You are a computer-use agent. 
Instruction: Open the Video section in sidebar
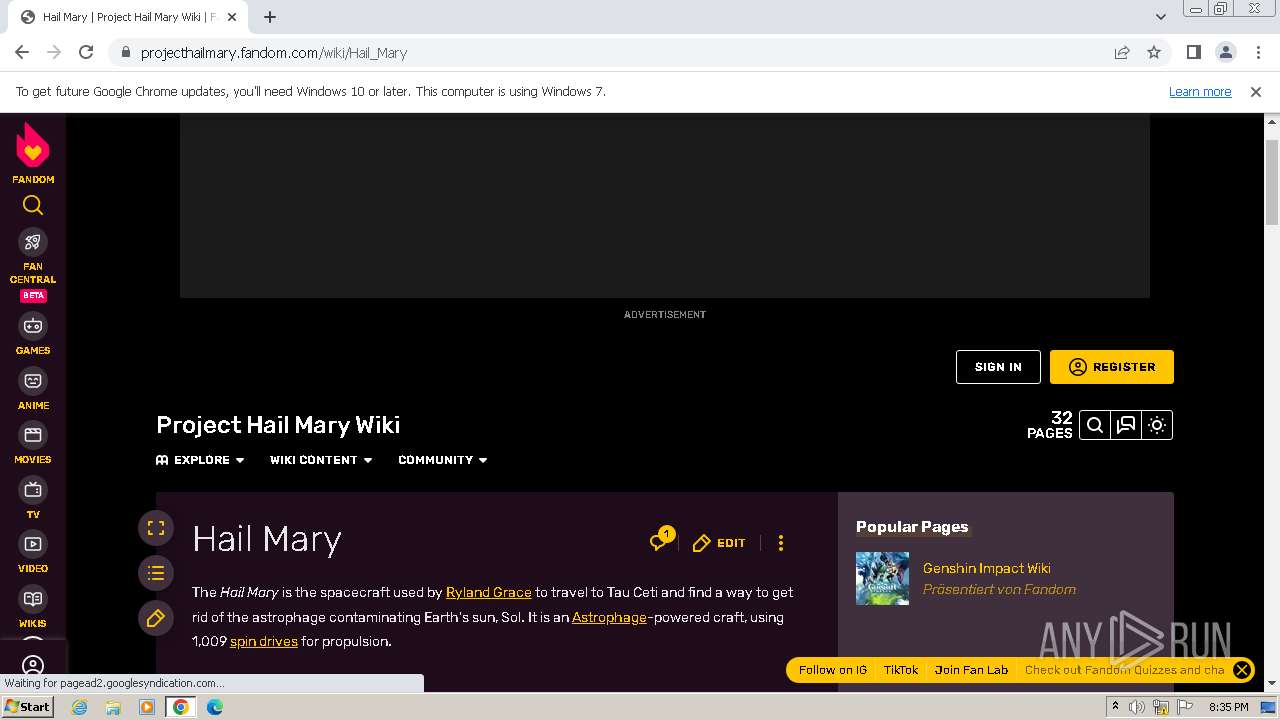pyautogui.click(x=33, y=553)
